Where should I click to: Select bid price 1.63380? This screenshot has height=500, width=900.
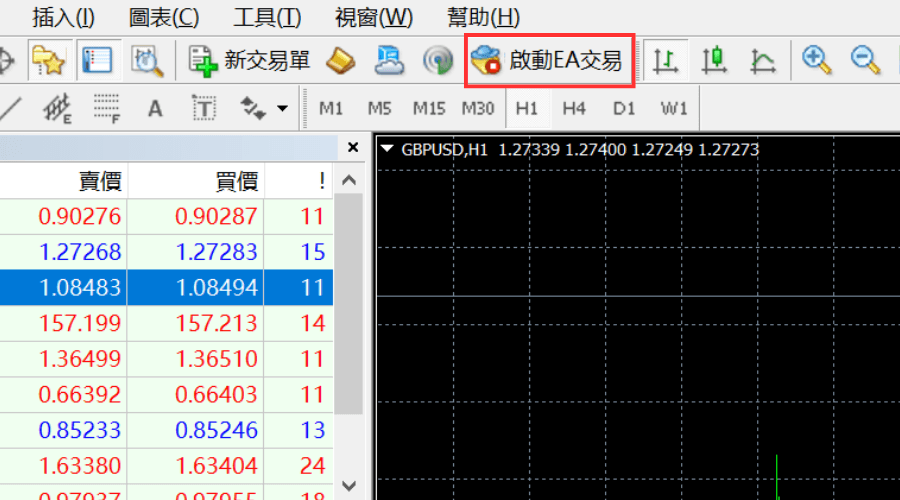pos(79,466)
